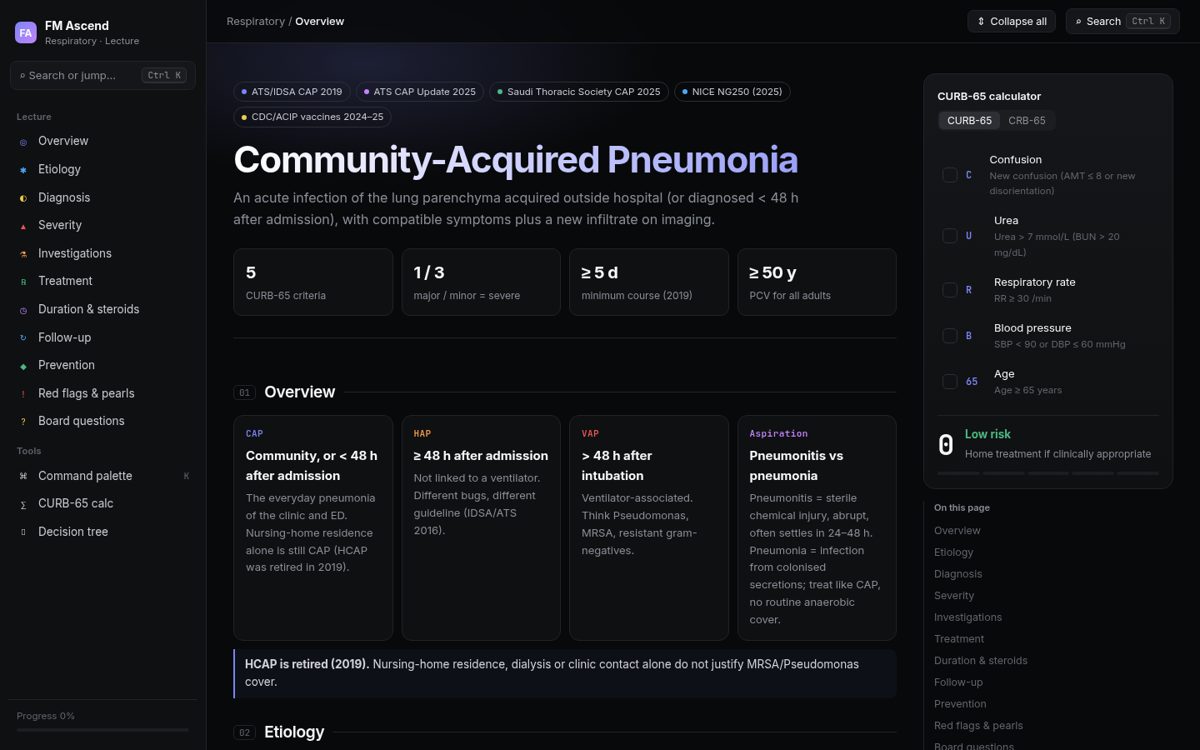
Task: Launch Command palette from its sidebar icon
Action: pyautogui.click(x=23, y=477)
